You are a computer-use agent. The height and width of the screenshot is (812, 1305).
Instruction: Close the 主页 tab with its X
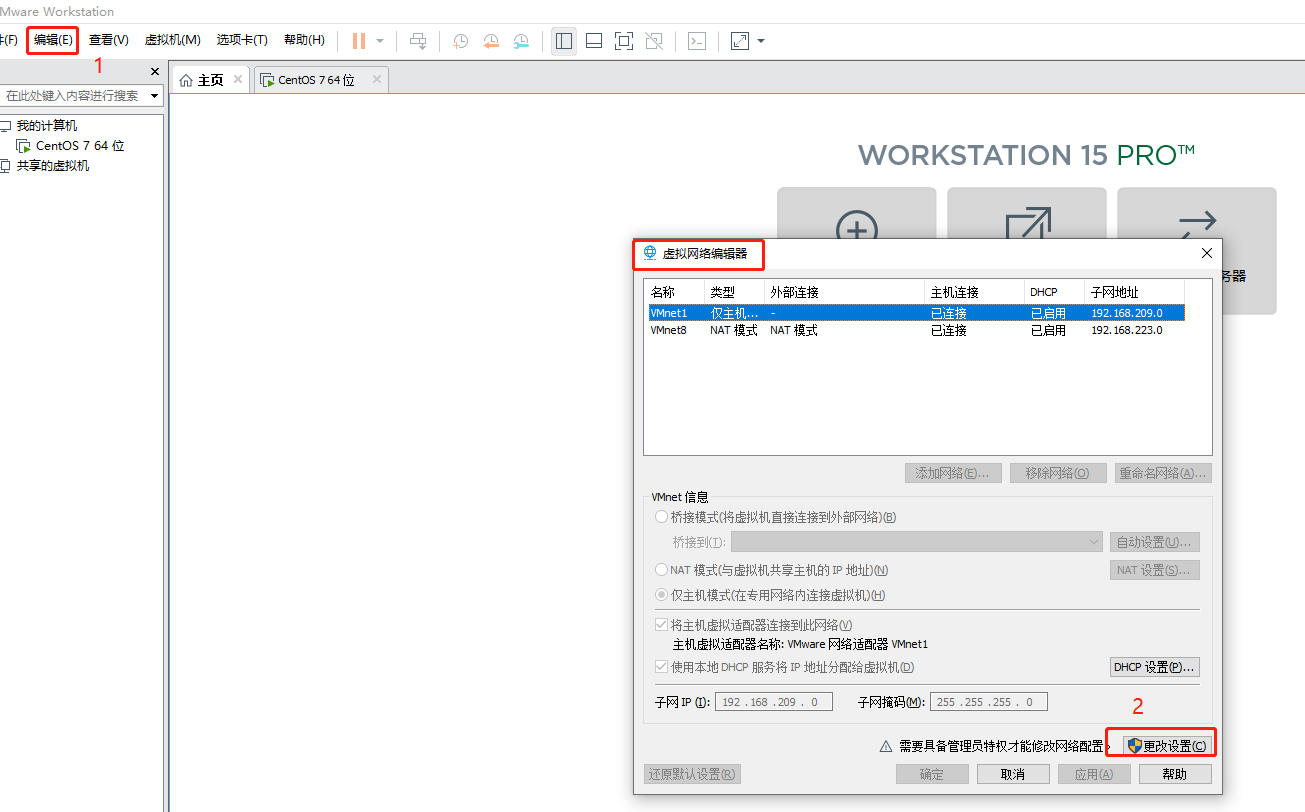click(237, 79)
